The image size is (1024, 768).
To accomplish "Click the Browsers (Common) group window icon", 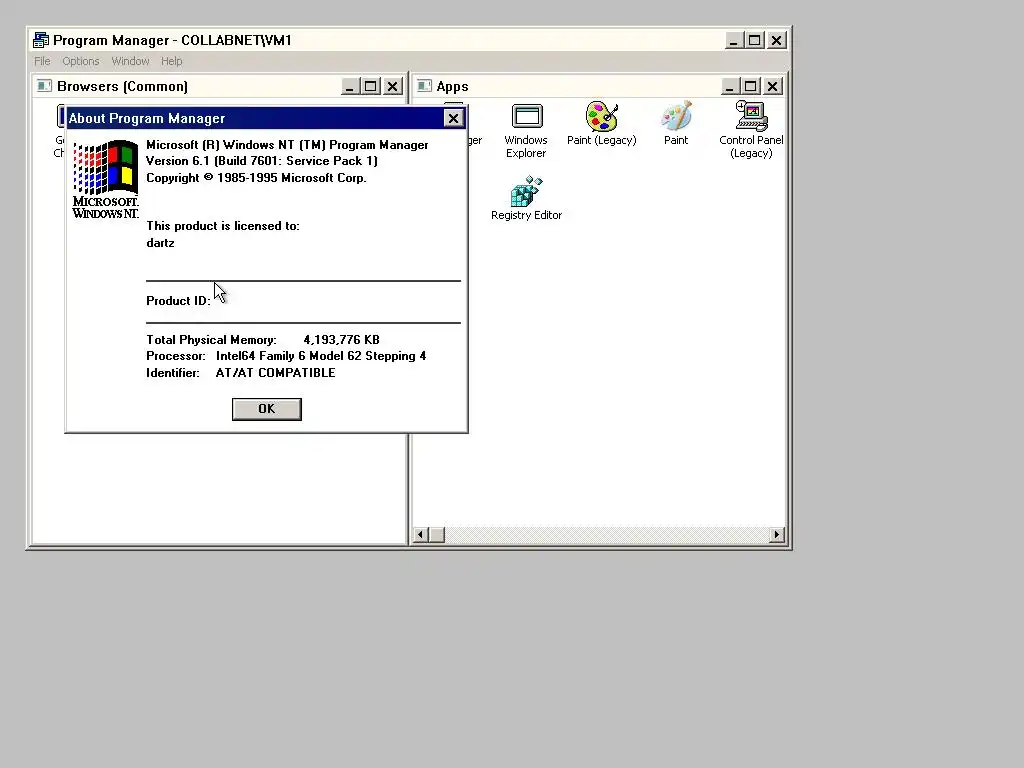I will pyautogui.click(x=44, y=86).
